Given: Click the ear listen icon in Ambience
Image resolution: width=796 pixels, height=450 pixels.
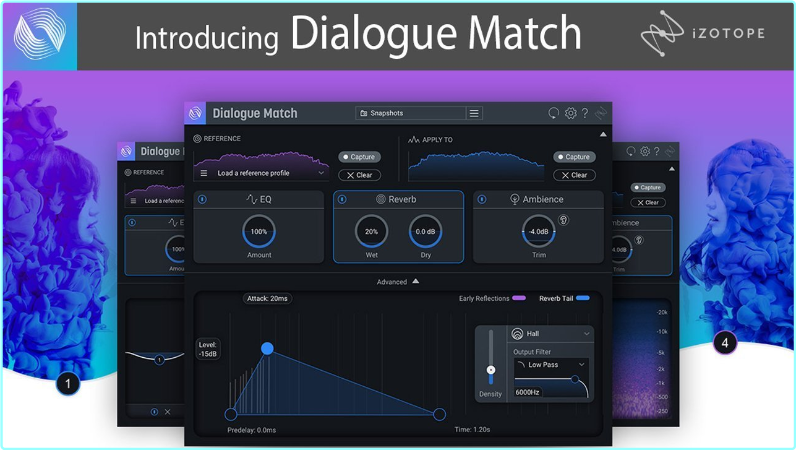Looking at the screenshot, I should coord(563,220).
